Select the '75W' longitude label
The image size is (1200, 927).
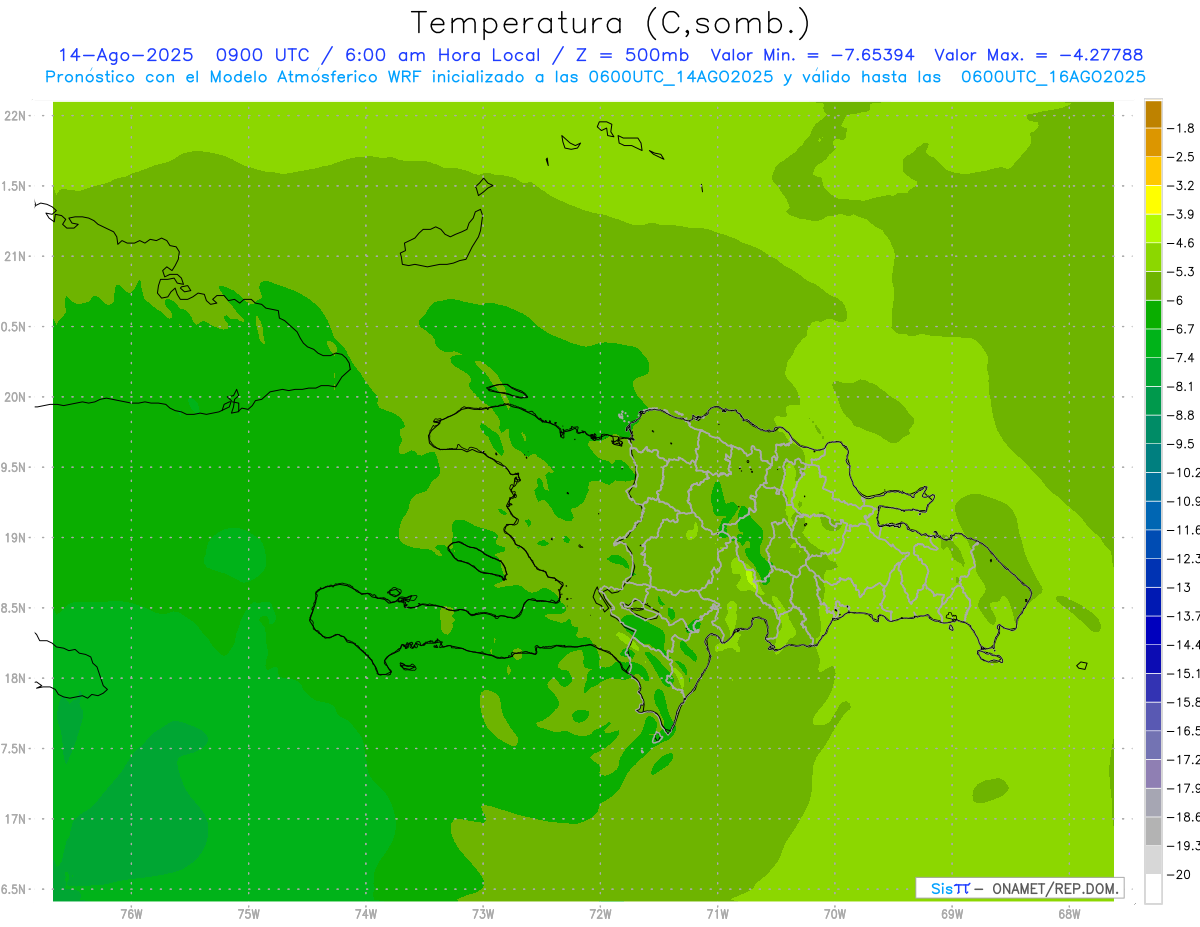(249, 914)
